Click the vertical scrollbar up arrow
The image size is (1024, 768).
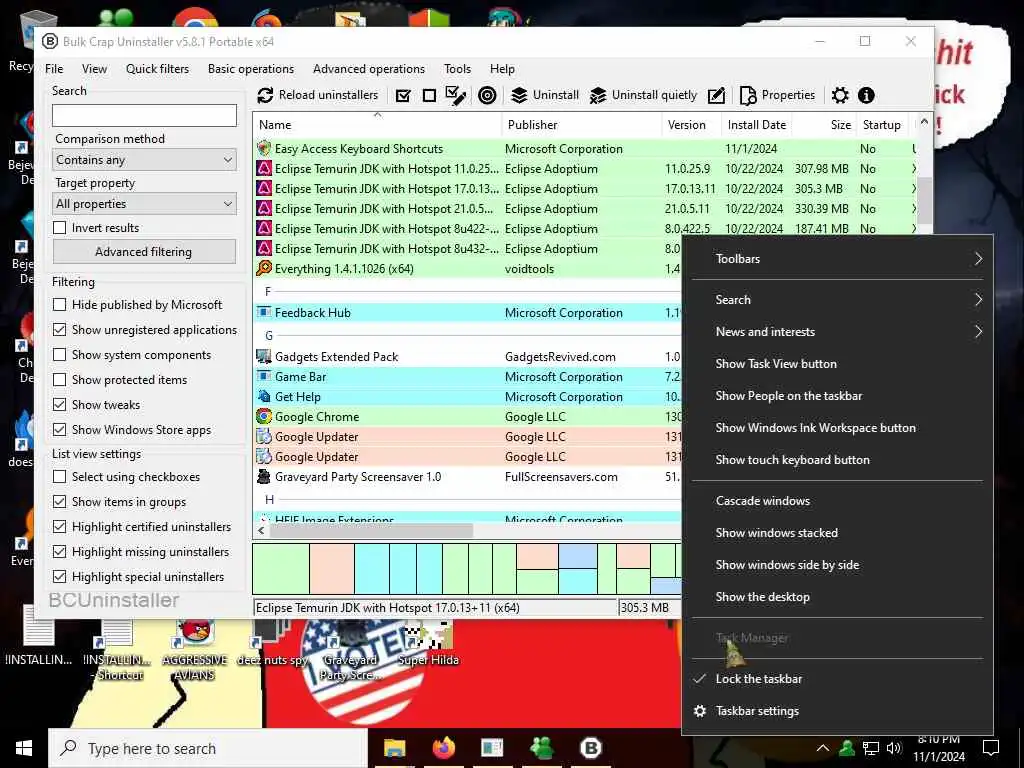click(x=923, y=121)
